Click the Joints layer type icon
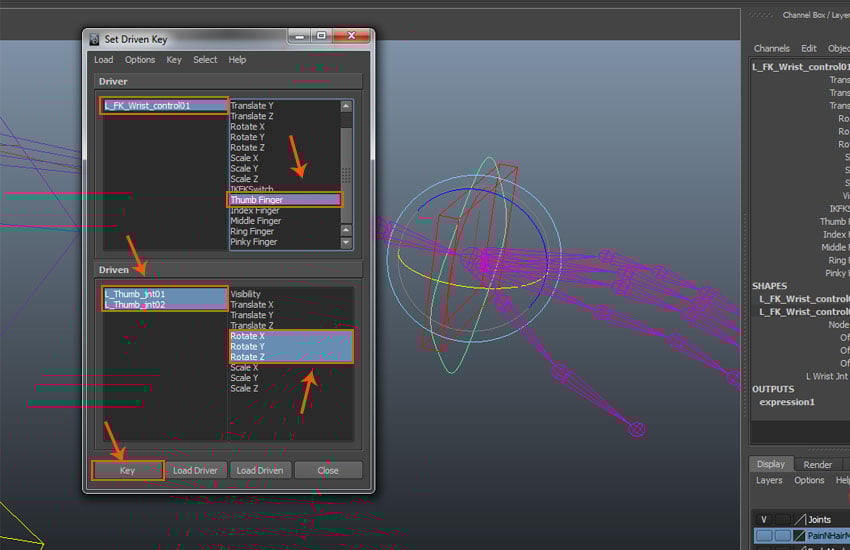 point(799,519)
